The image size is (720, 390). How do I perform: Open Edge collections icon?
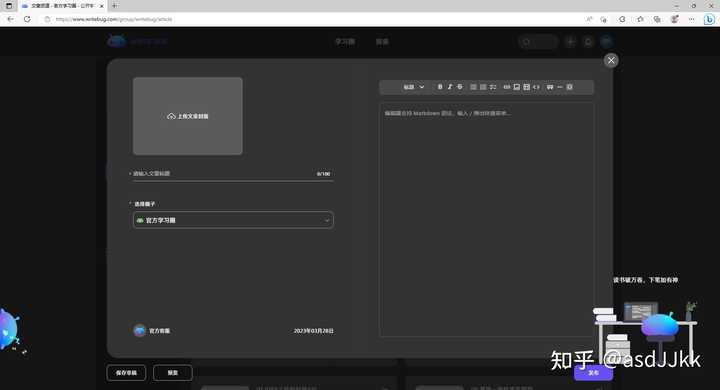(x=657, y=19)
